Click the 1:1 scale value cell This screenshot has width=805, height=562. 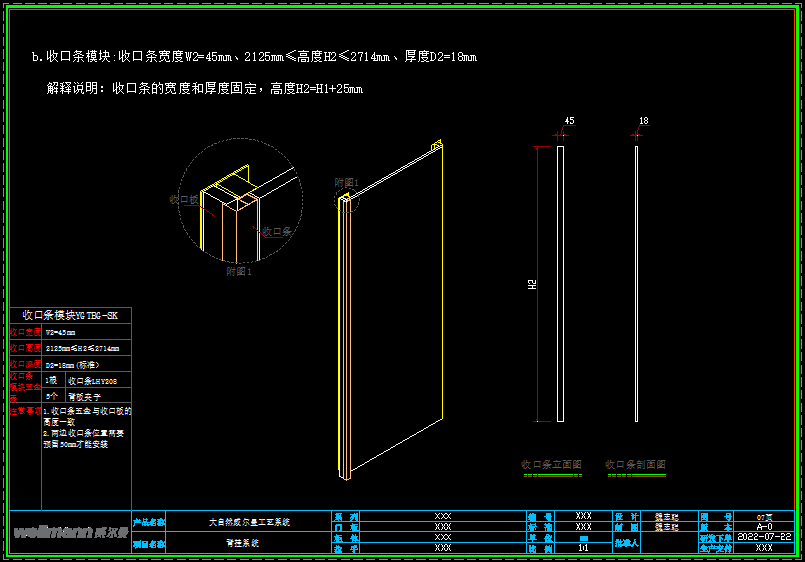[584, 548]
